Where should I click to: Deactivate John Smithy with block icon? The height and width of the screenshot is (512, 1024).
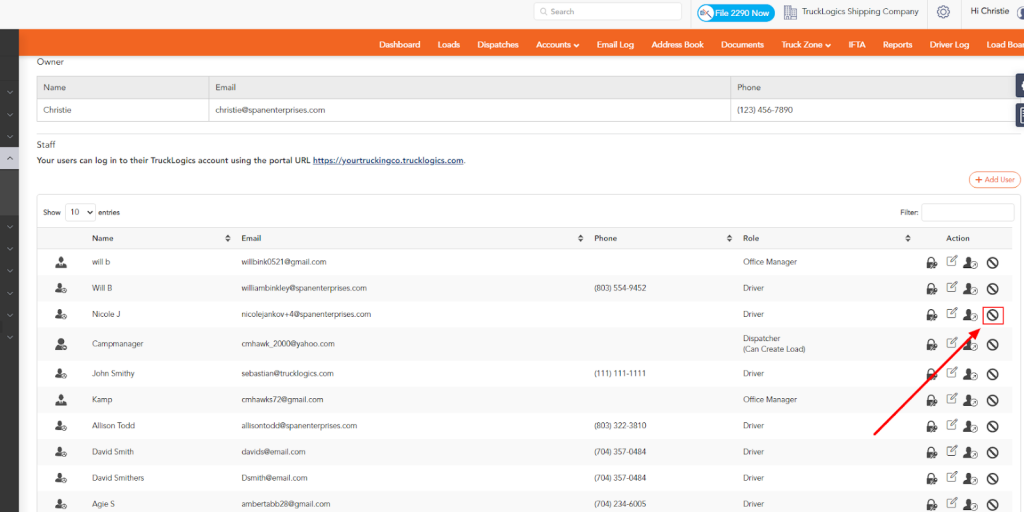pos(992,374)
